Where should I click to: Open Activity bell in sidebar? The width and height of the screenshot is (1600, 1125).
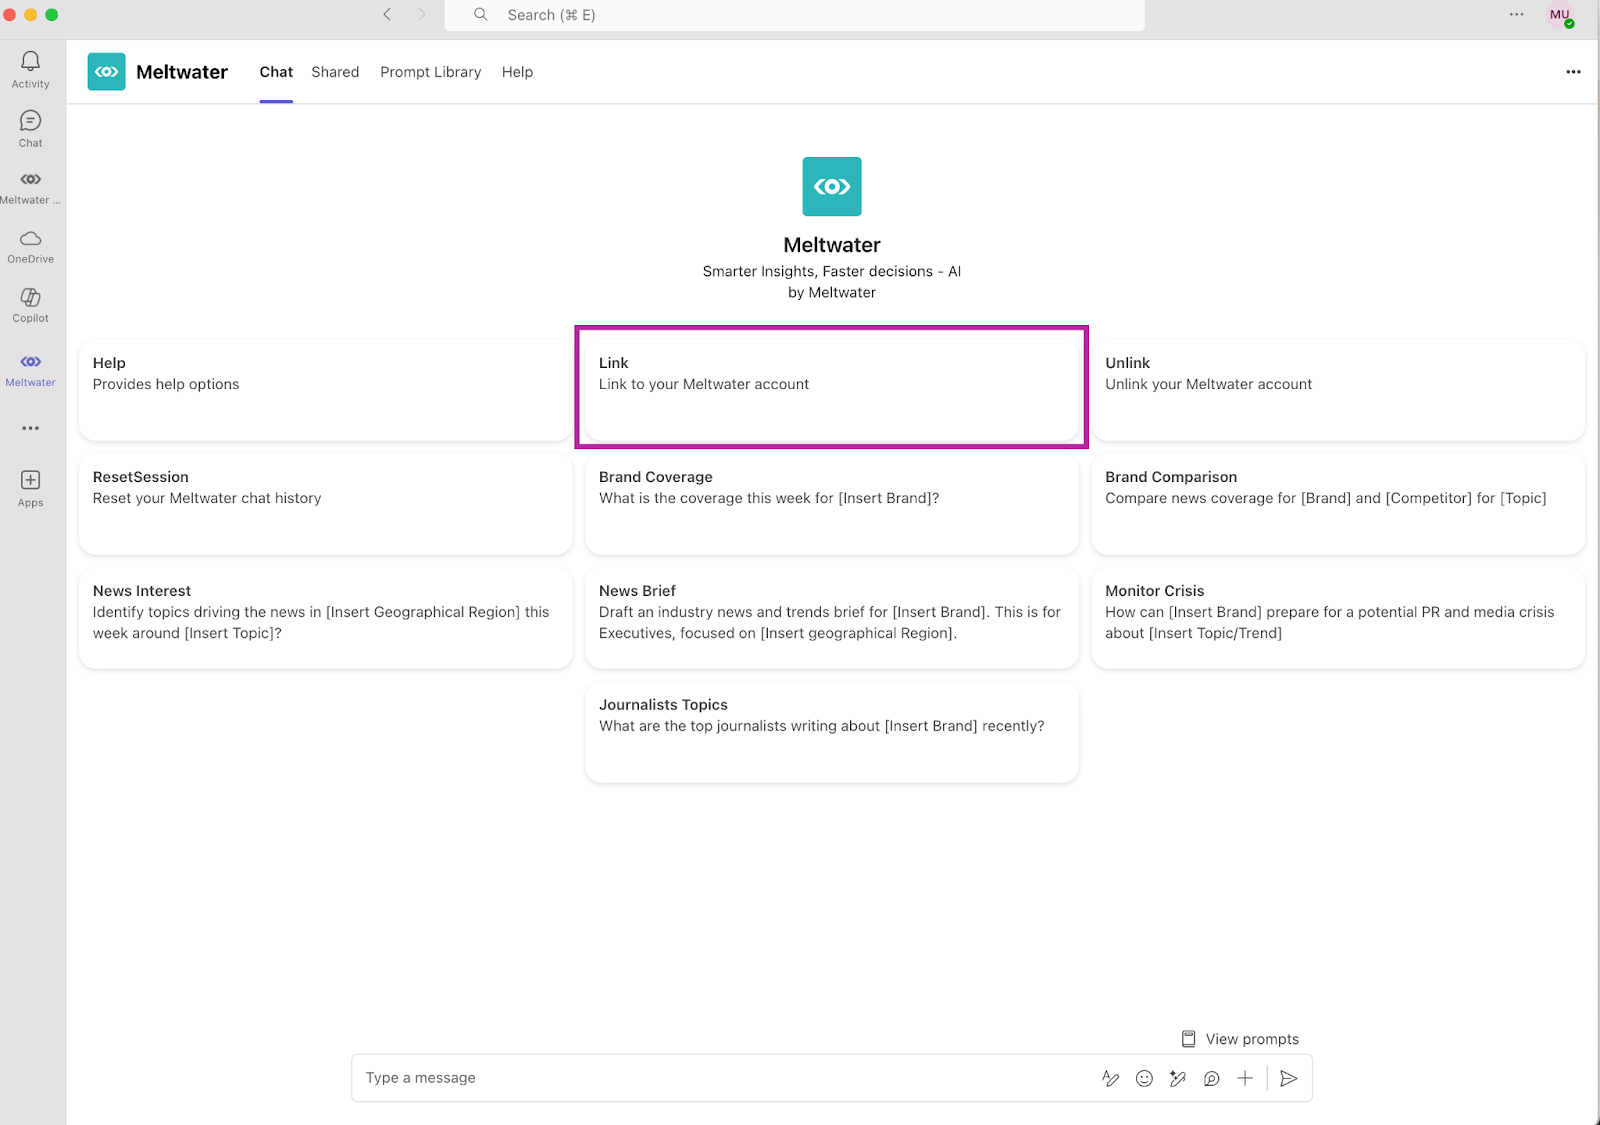click(31, 70)
